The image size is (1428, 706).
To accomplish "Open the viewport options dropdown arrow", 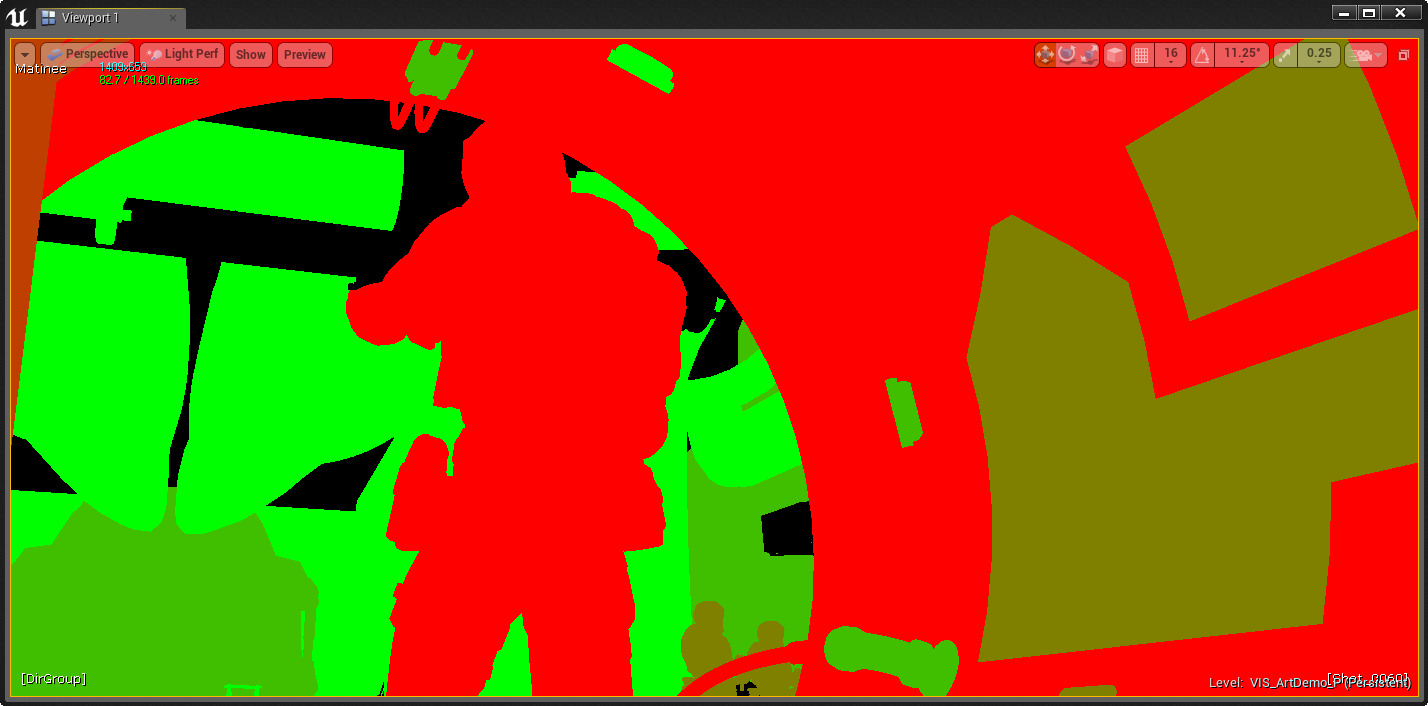I will click(x=23, y=54).
